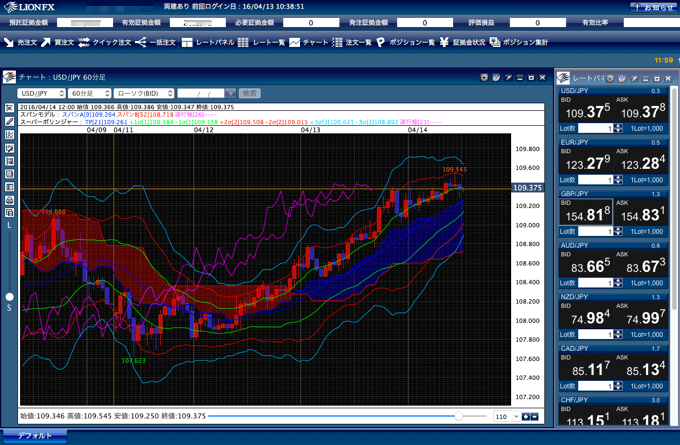Screen dimensions: 680x445
Task: Open rate panel window gear settings
Action: (610, 78)
